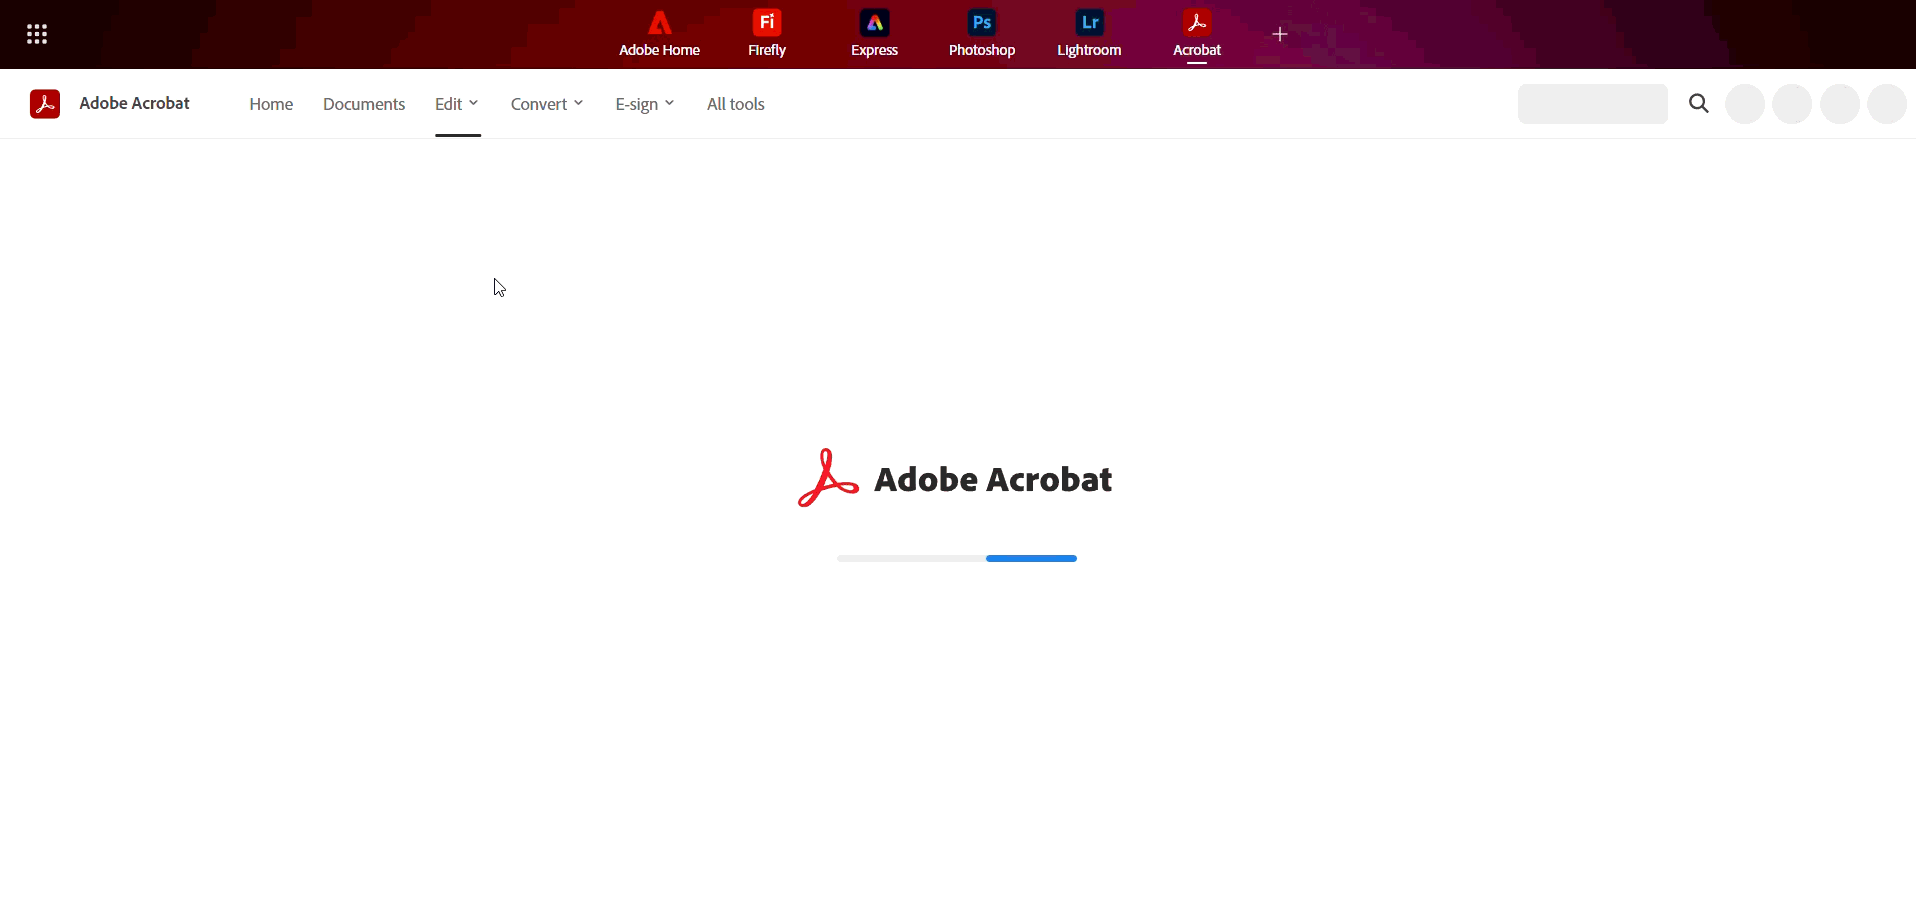Click the Adobe Acrobat header title

click(x=134, y=103)
